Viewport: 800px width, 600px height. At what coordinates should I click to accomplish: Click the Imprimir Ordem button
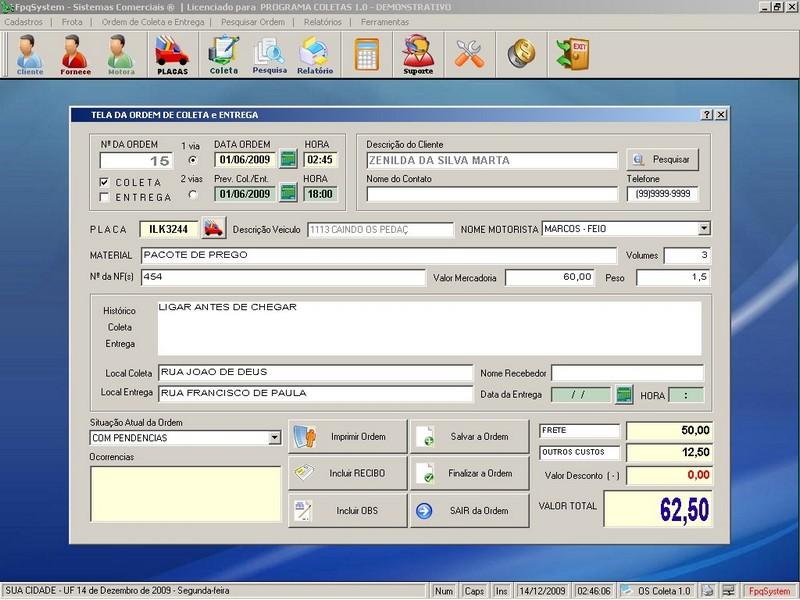pos(348,437)
